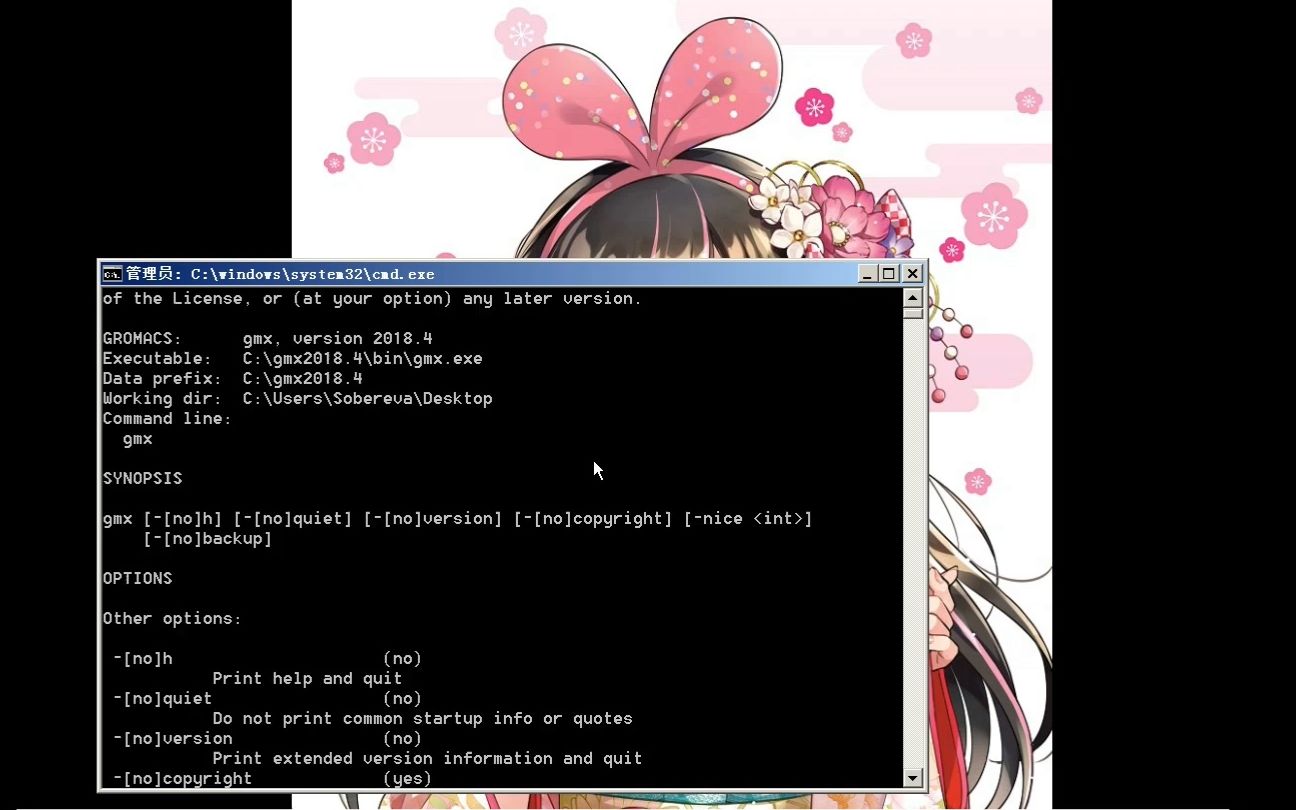Click 'Print extended version information and quit'

tap(427, 759)
